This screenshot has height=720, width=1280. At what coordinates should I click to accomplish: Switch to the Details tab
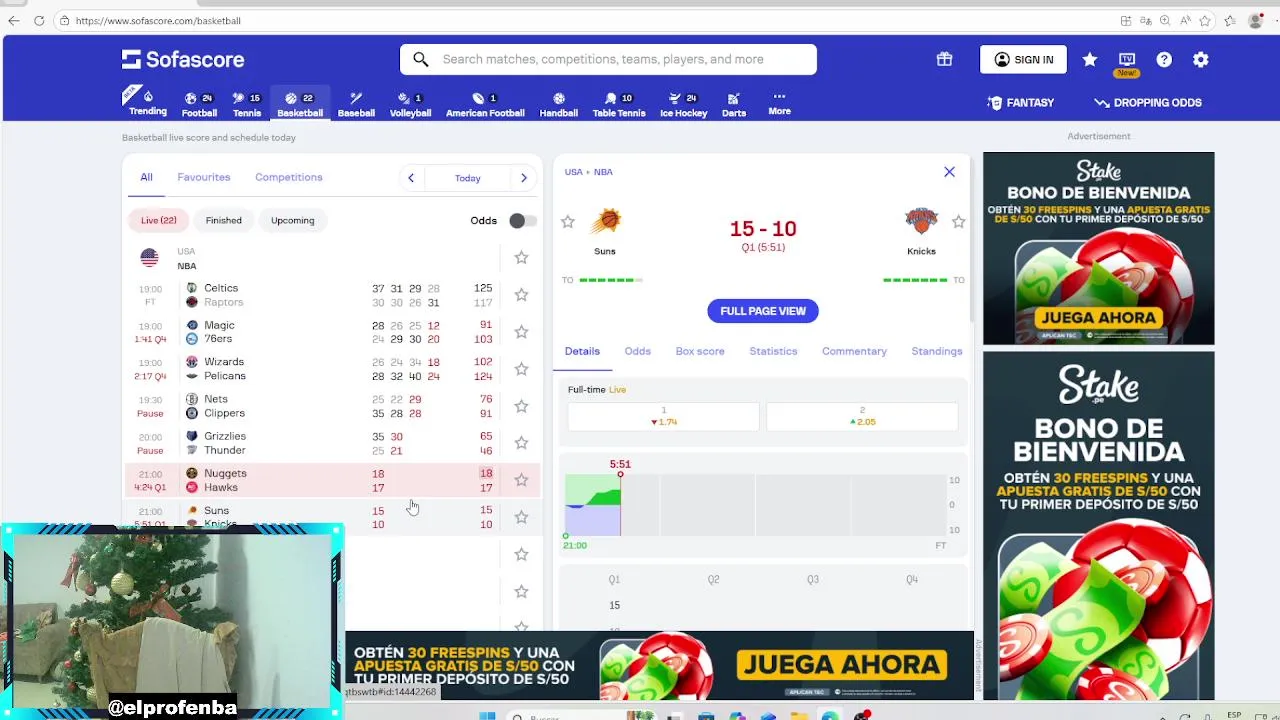coord(582,351)
